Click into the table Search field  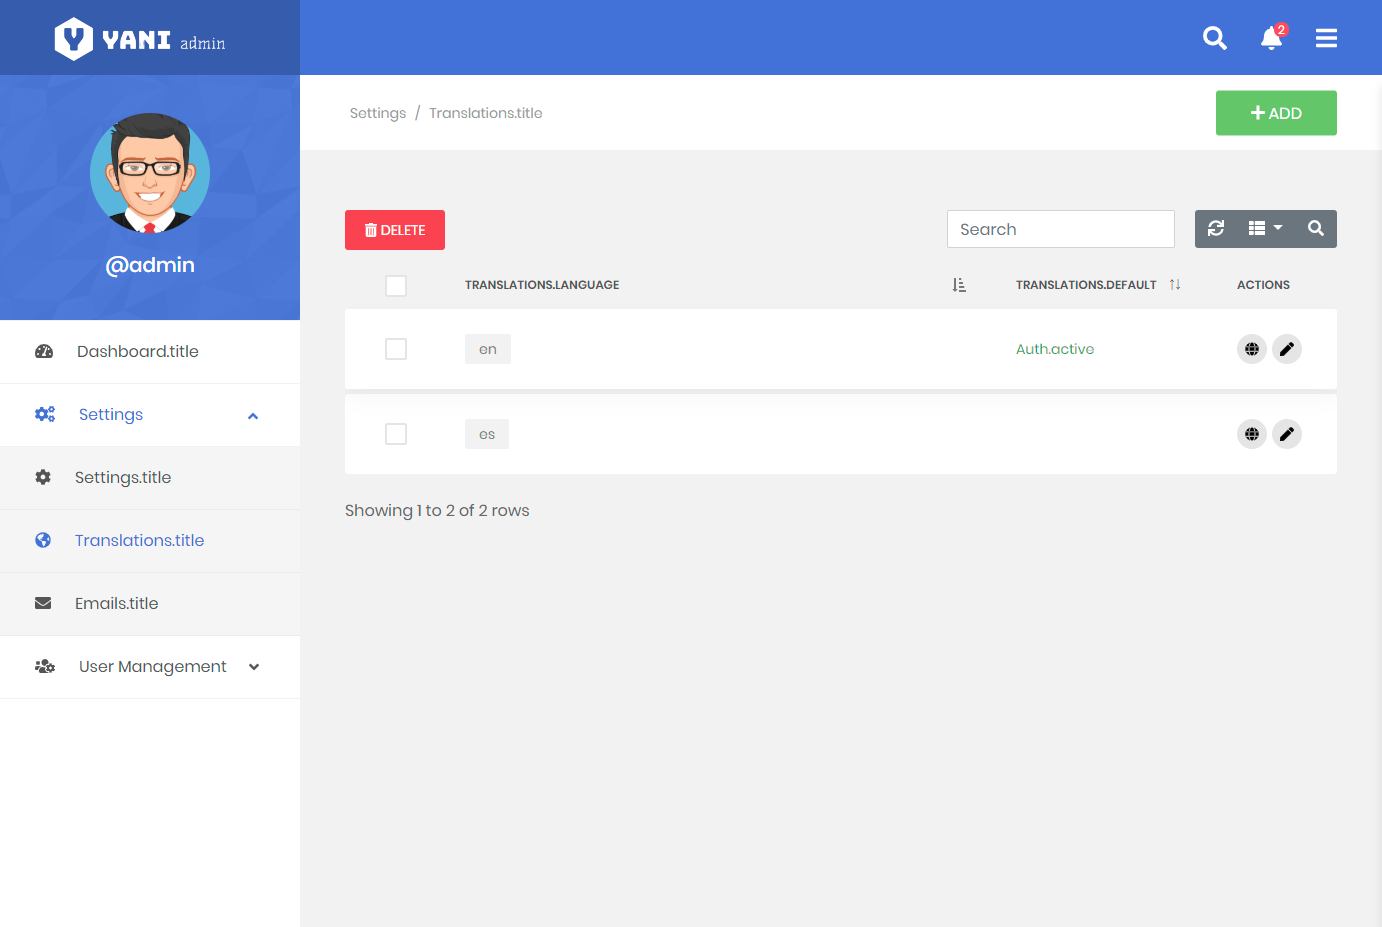(x=1060, y=229)
